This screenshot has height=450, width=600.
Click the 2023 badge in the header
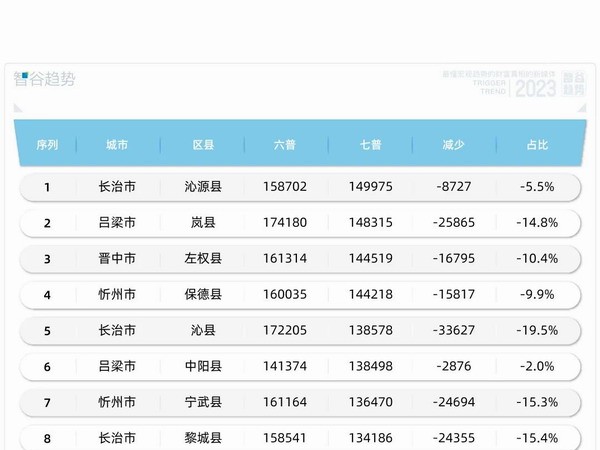coord(535,88)
